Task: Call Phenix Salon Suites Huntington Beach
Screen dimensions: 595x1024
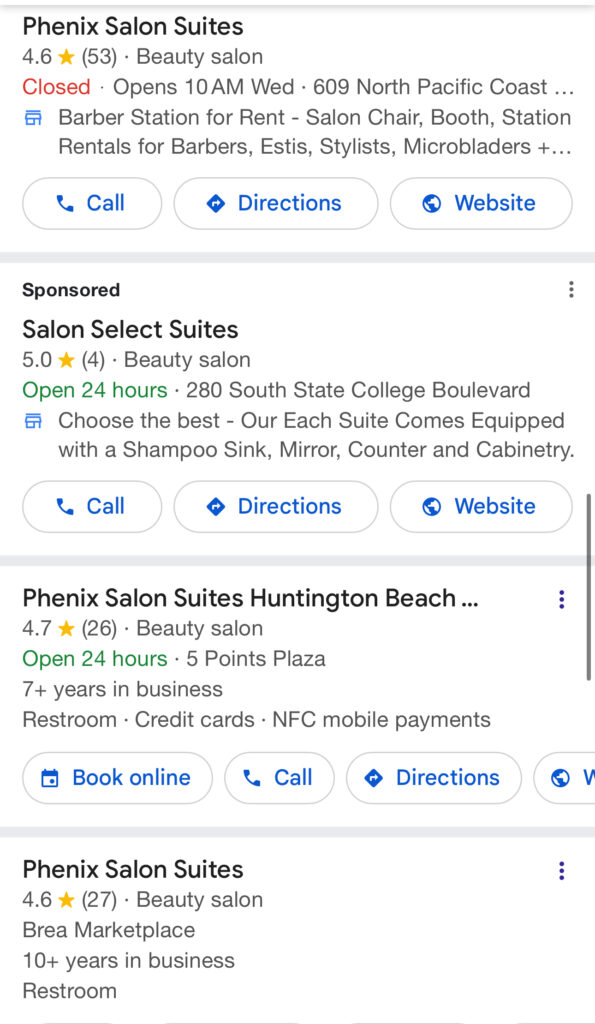Action: pos(280,778)
